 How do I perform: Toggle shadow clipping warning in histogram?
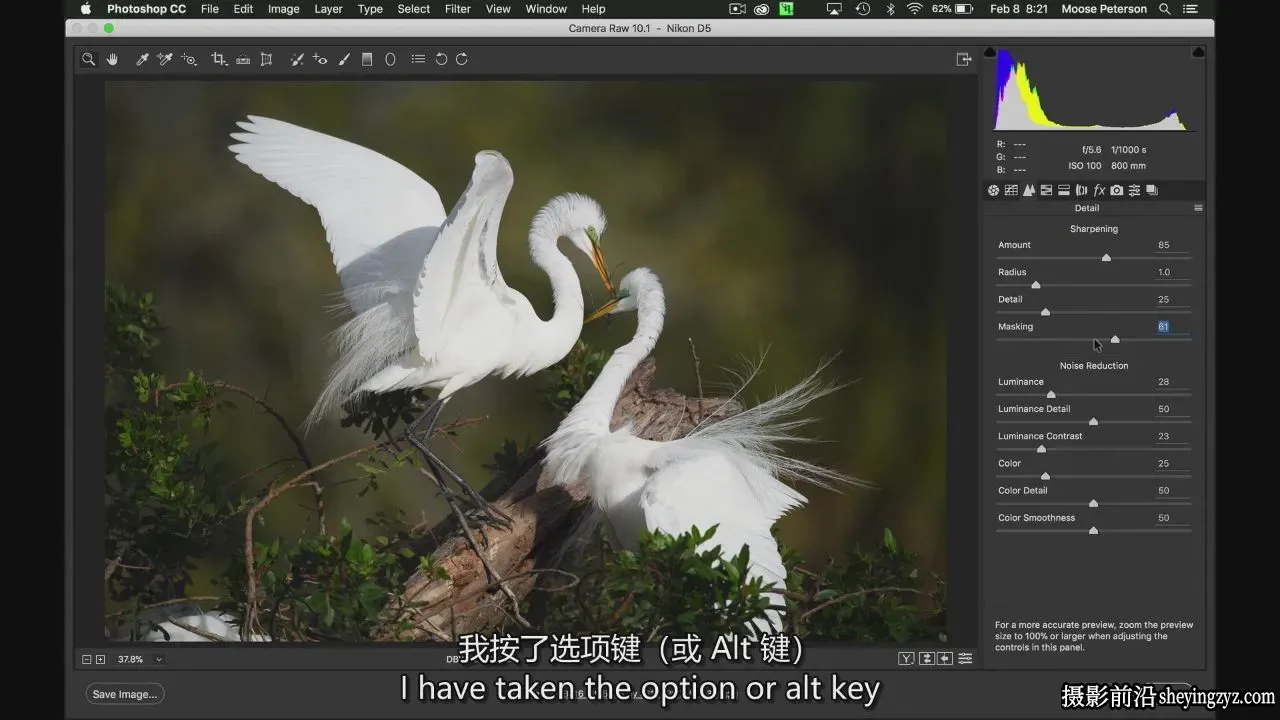(990, 51)
